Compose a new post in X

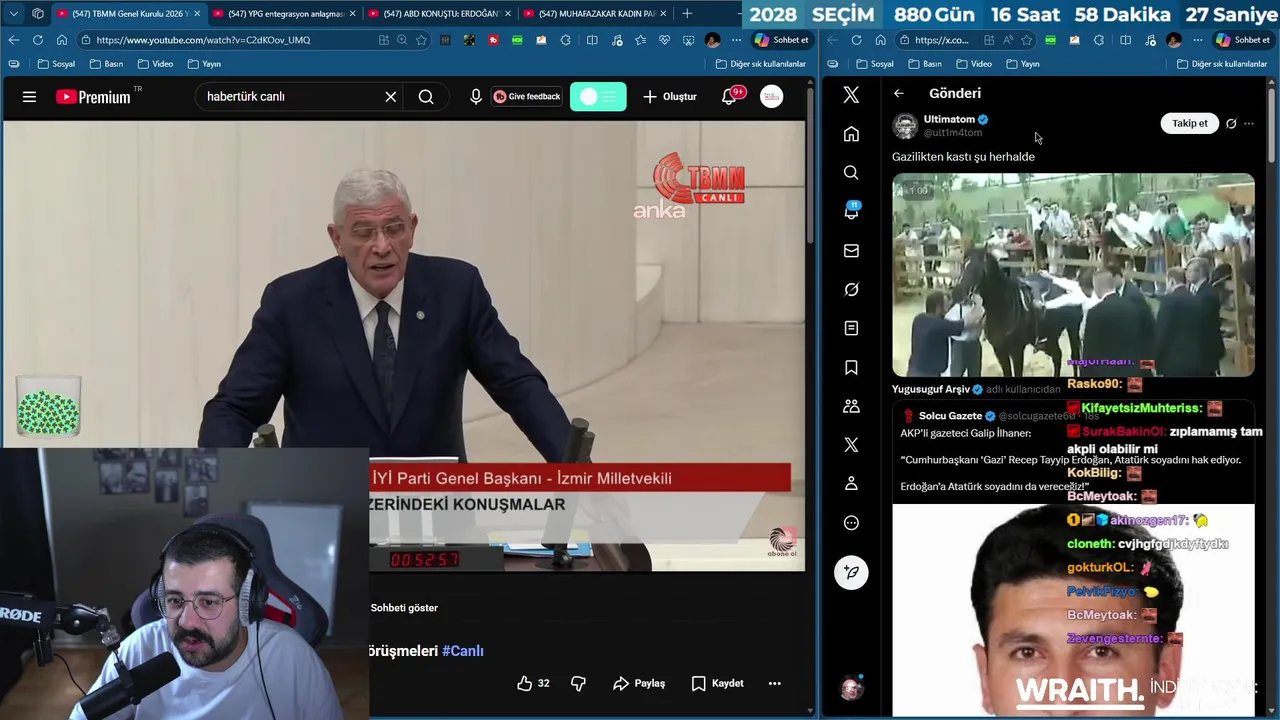pyautogui.click(x=851, y=572)
